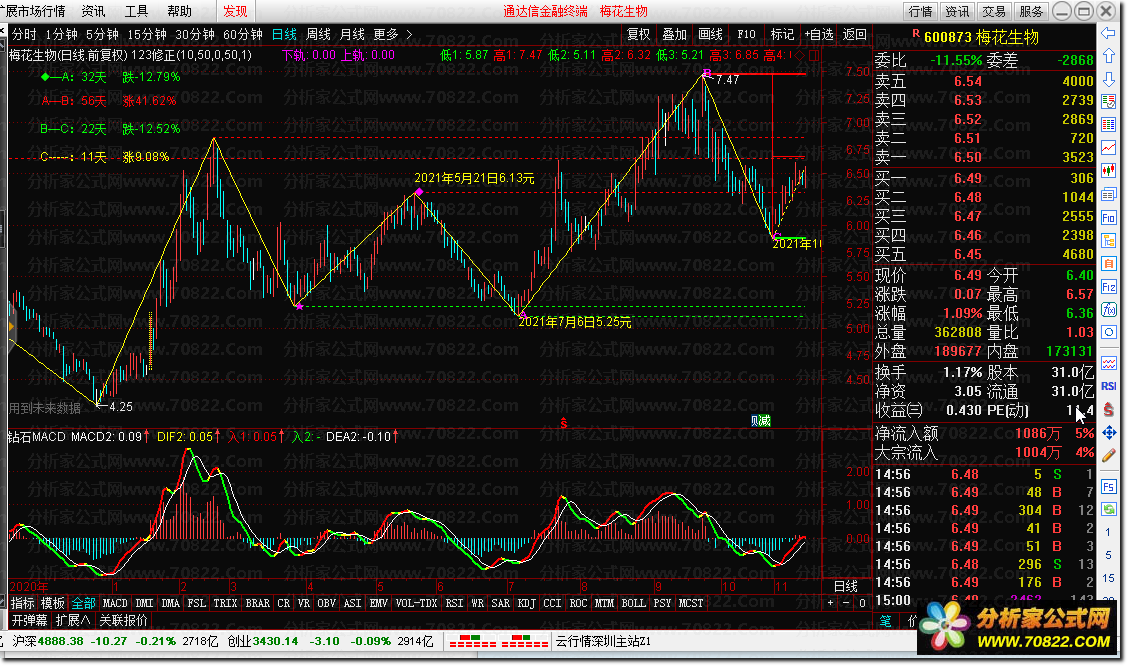Click the small square icon at chart top-right
Viewport: 1129px width, 666px height.
[x=814, y=55]
